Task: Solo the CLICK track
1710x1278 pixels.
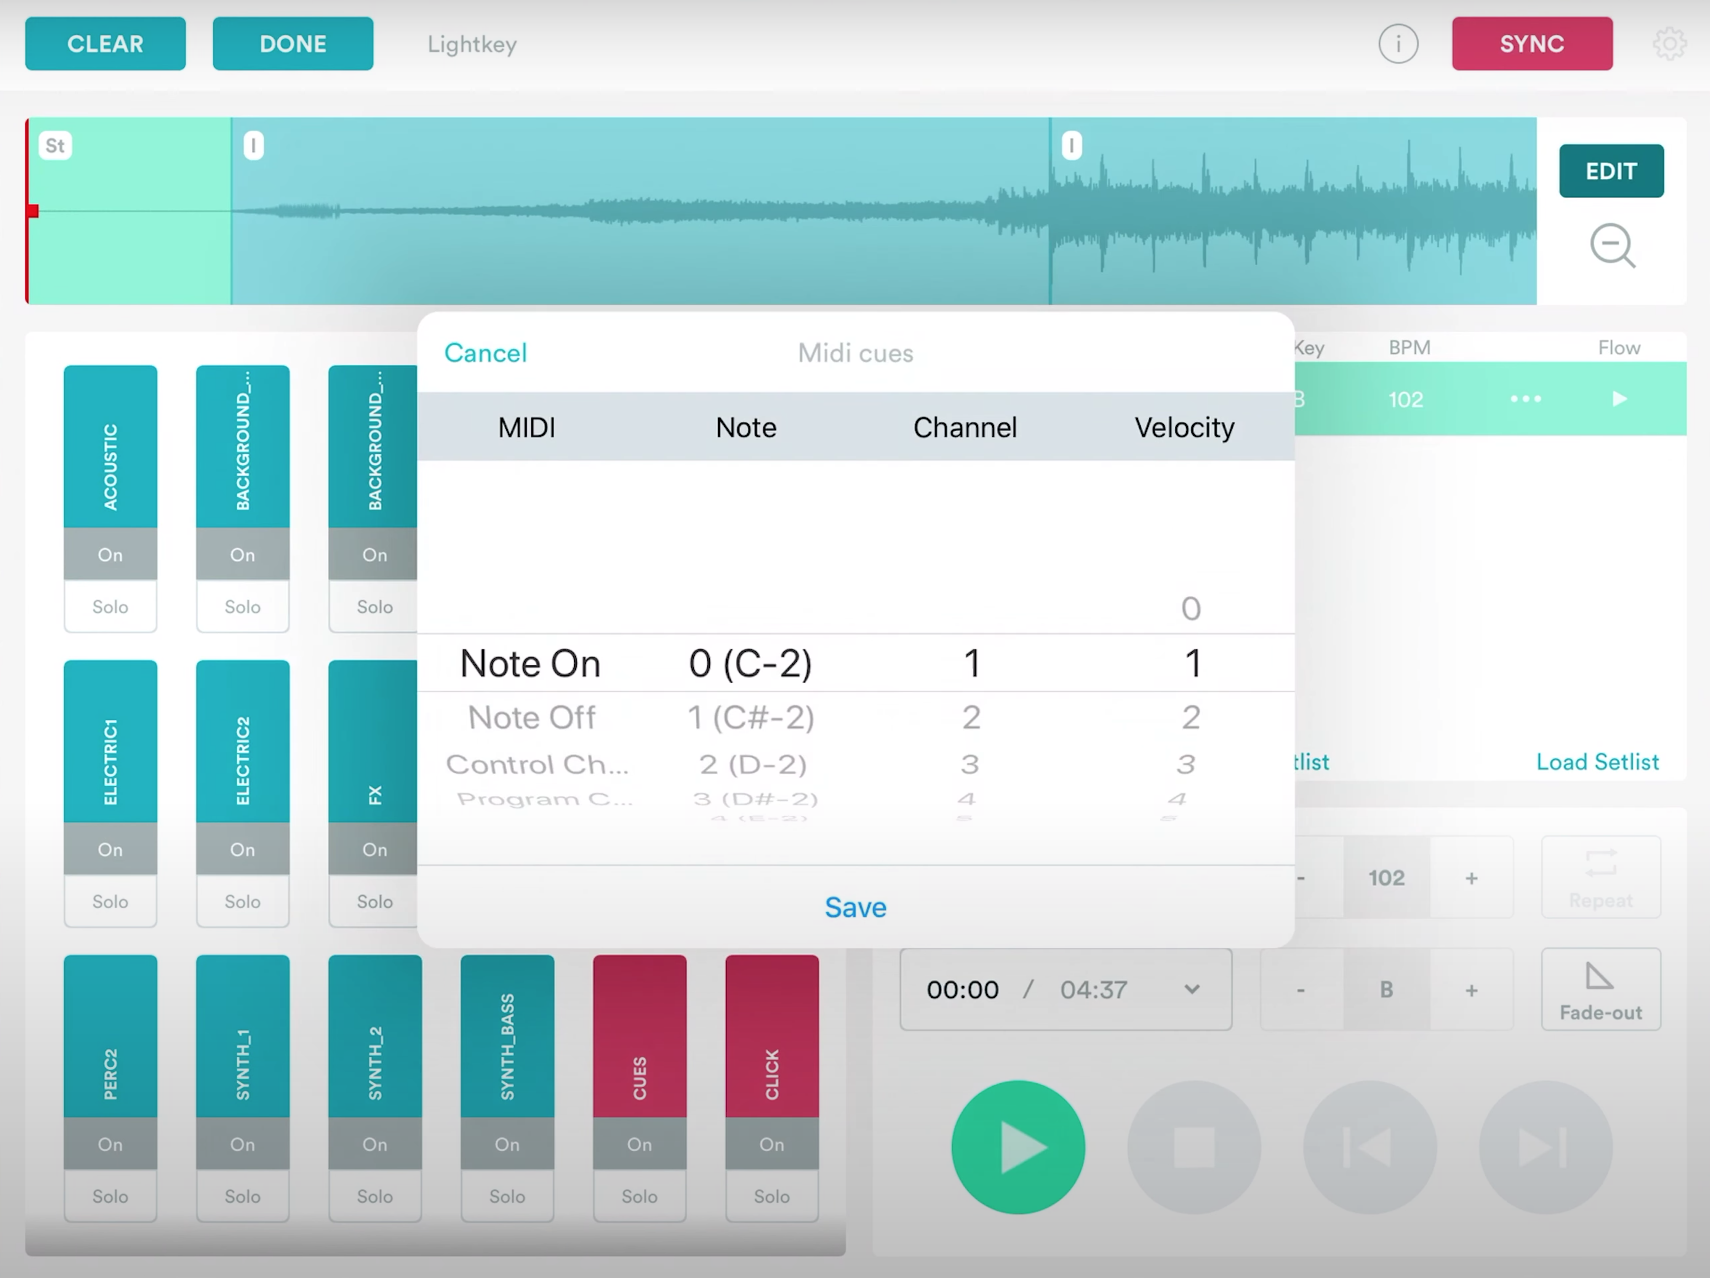Action: click(x=771, y=1196)
